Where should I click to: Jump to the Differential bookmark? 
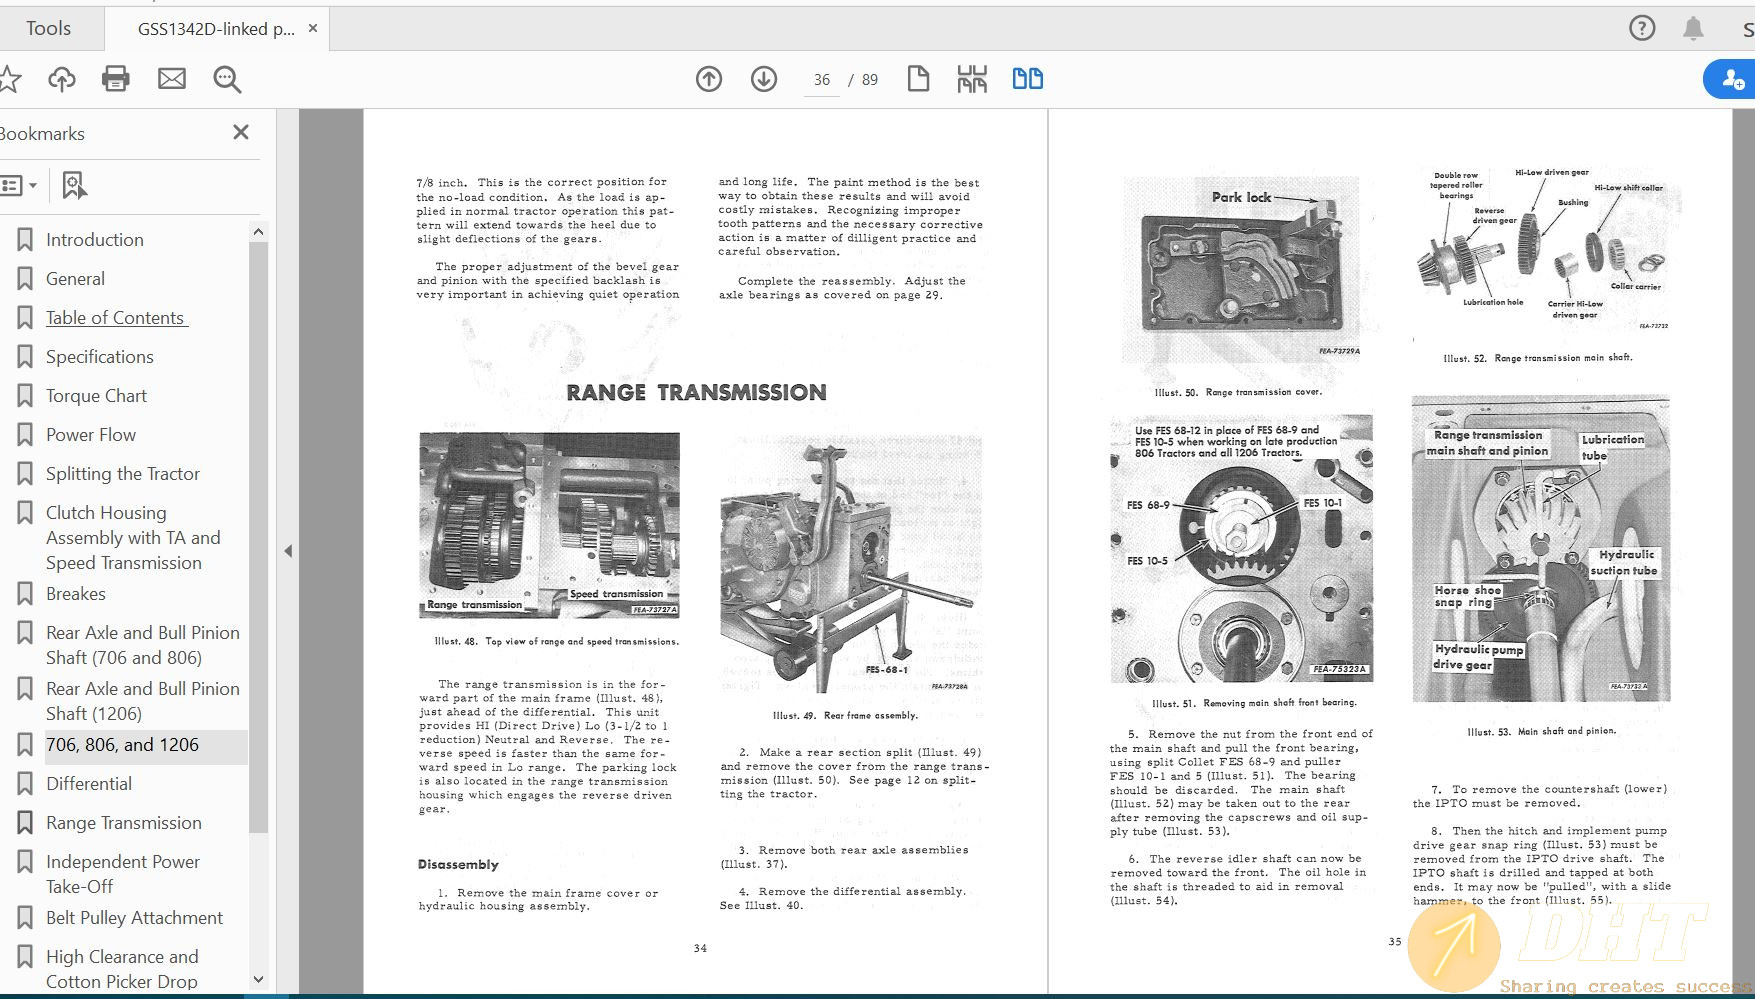click(x=89, y=784)
